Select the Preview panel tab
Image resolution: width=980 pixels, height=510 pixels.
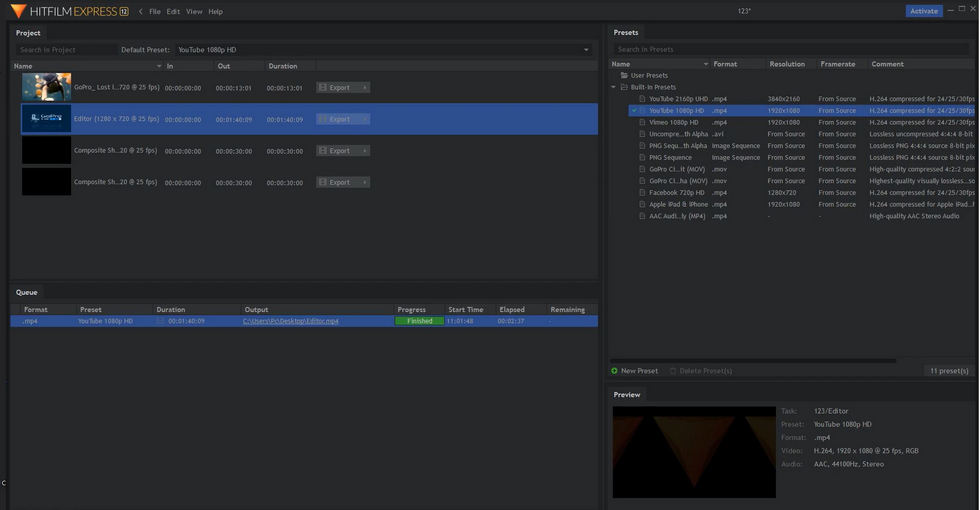(x=627, y=394)
